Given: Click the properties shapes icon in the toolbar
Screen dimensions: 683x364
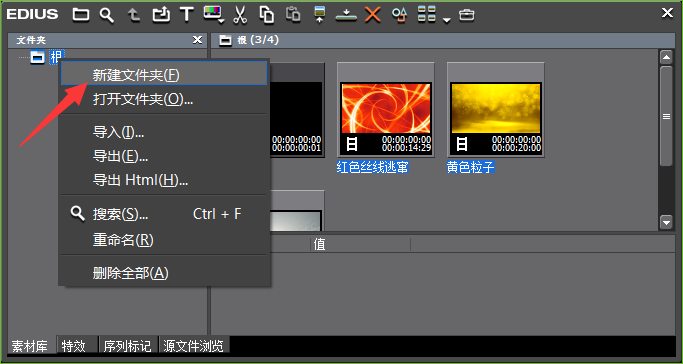Looking at the screenshot, I should pyautogui.click(x=399, y=15).
